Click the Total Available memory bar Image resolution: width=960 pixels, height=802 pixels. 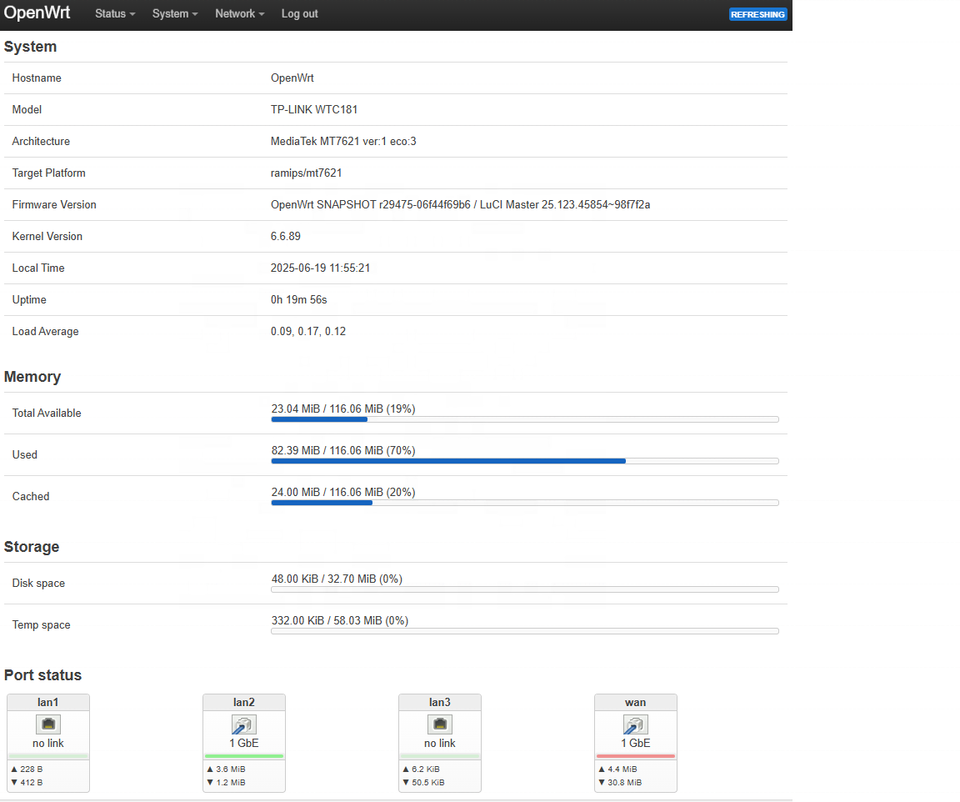[524, 419]
